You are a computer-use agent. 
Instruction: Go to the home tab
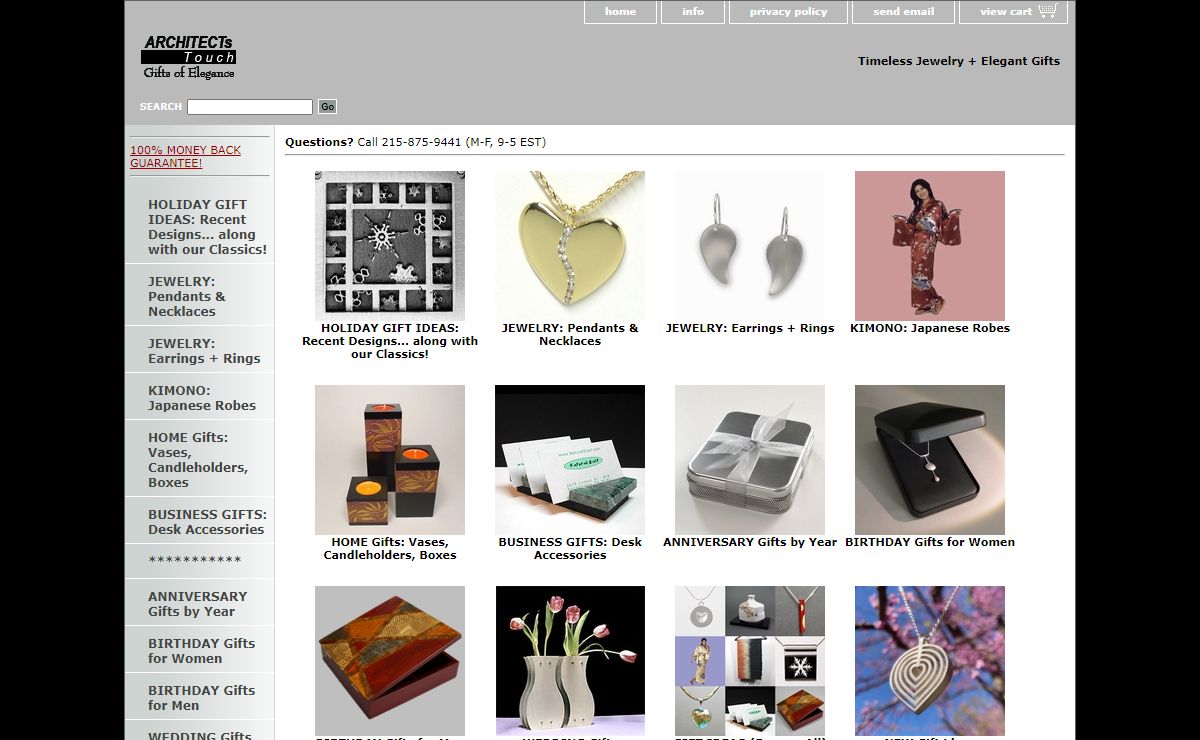tap(620, 12)
